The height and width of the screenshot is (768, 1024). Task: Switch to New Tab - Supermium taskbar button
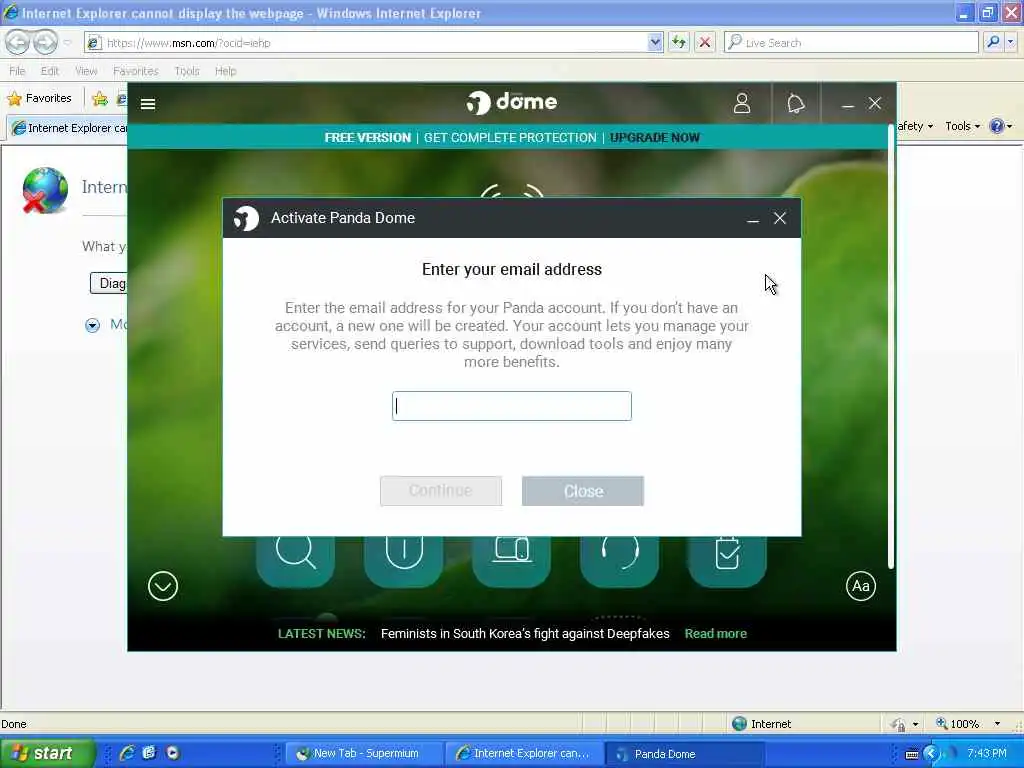(x=364, y=754)
